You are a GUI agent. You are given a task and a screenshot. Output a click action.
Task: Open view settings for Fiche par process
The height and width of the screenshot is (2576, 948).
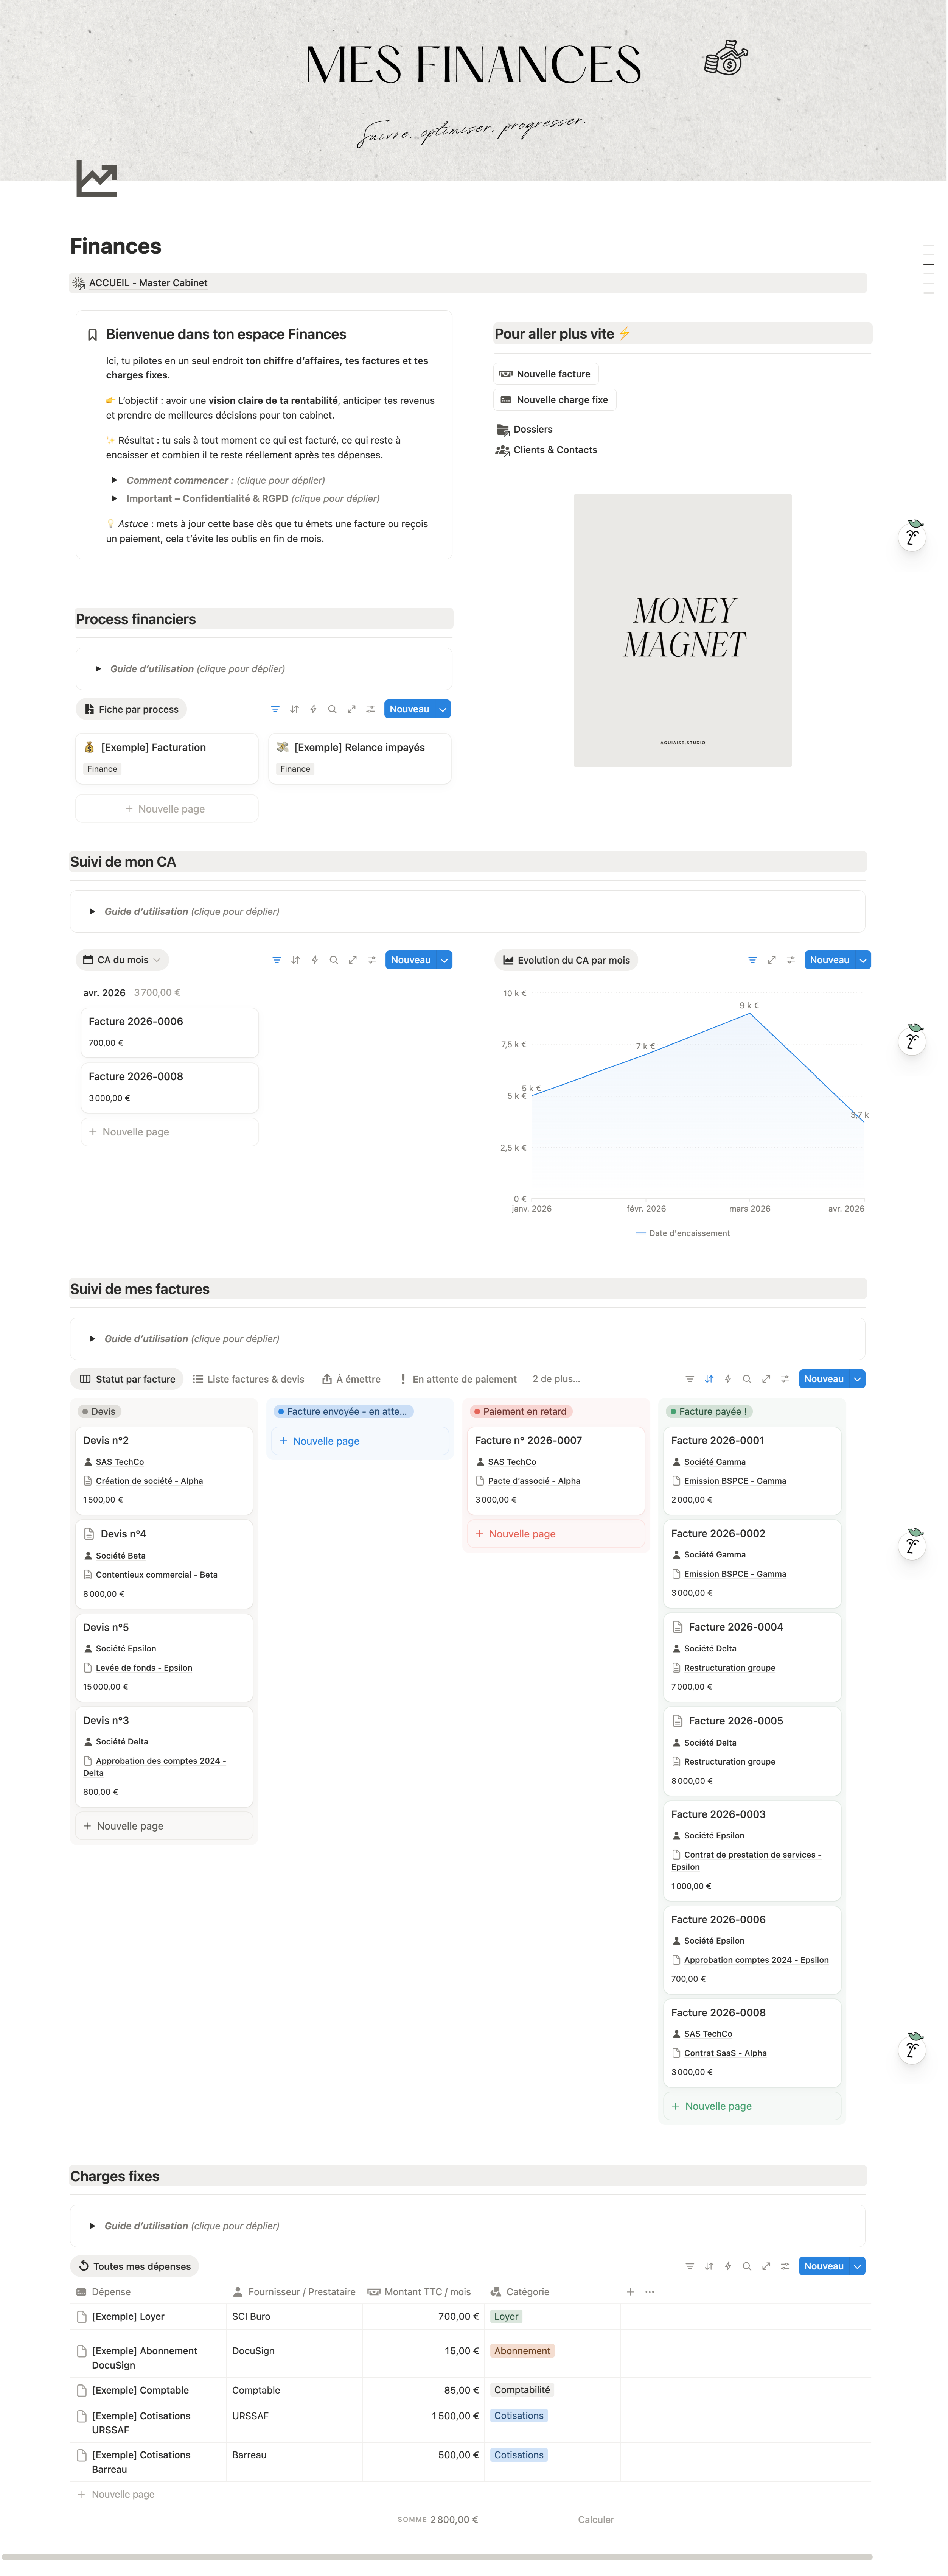(370, 709)
